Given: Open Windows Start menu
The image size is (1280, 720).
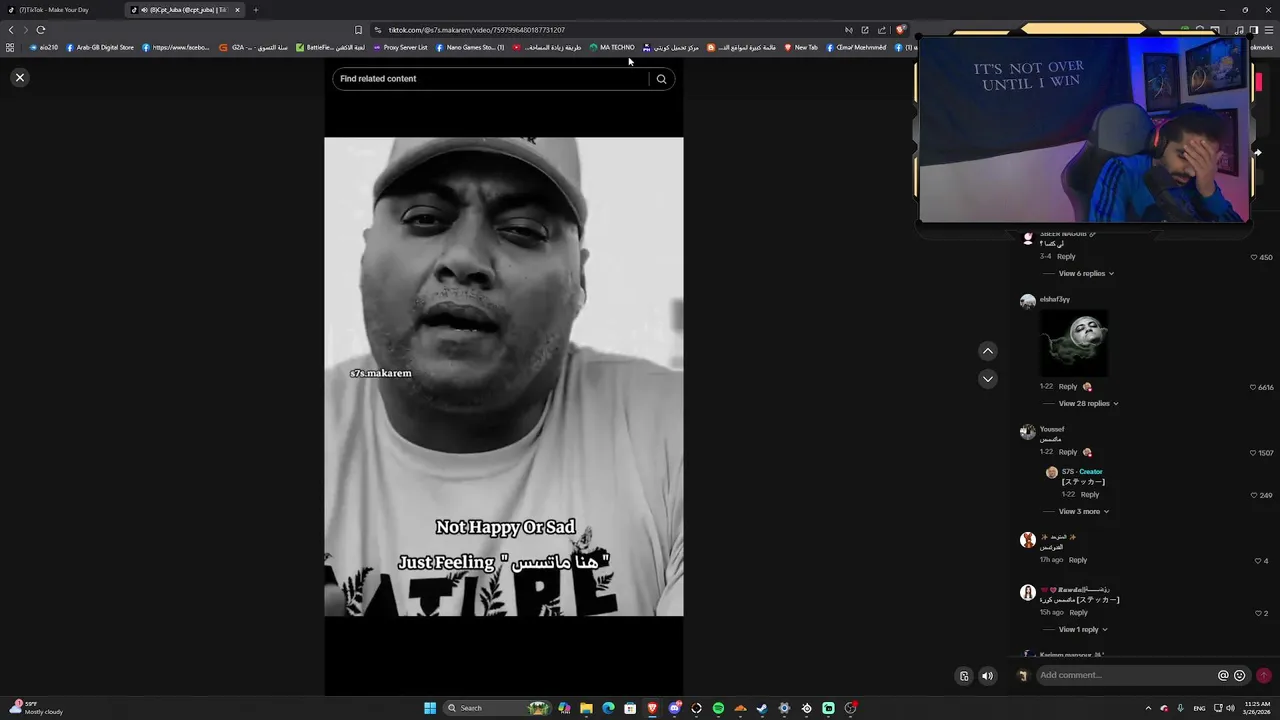Looking at the screenshot, I should (430, 708).
